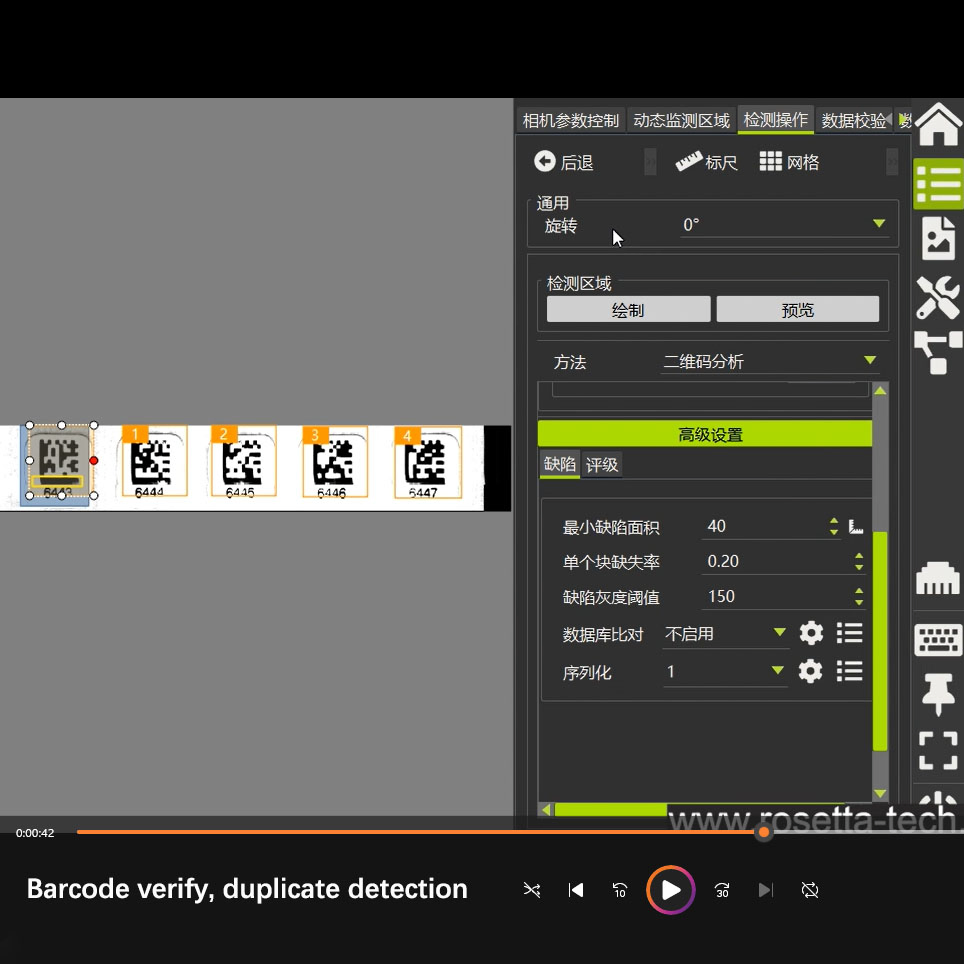964x964 pixels.
Task: Switch to the 相机参数控制 tab
Action: click(570, 119)
